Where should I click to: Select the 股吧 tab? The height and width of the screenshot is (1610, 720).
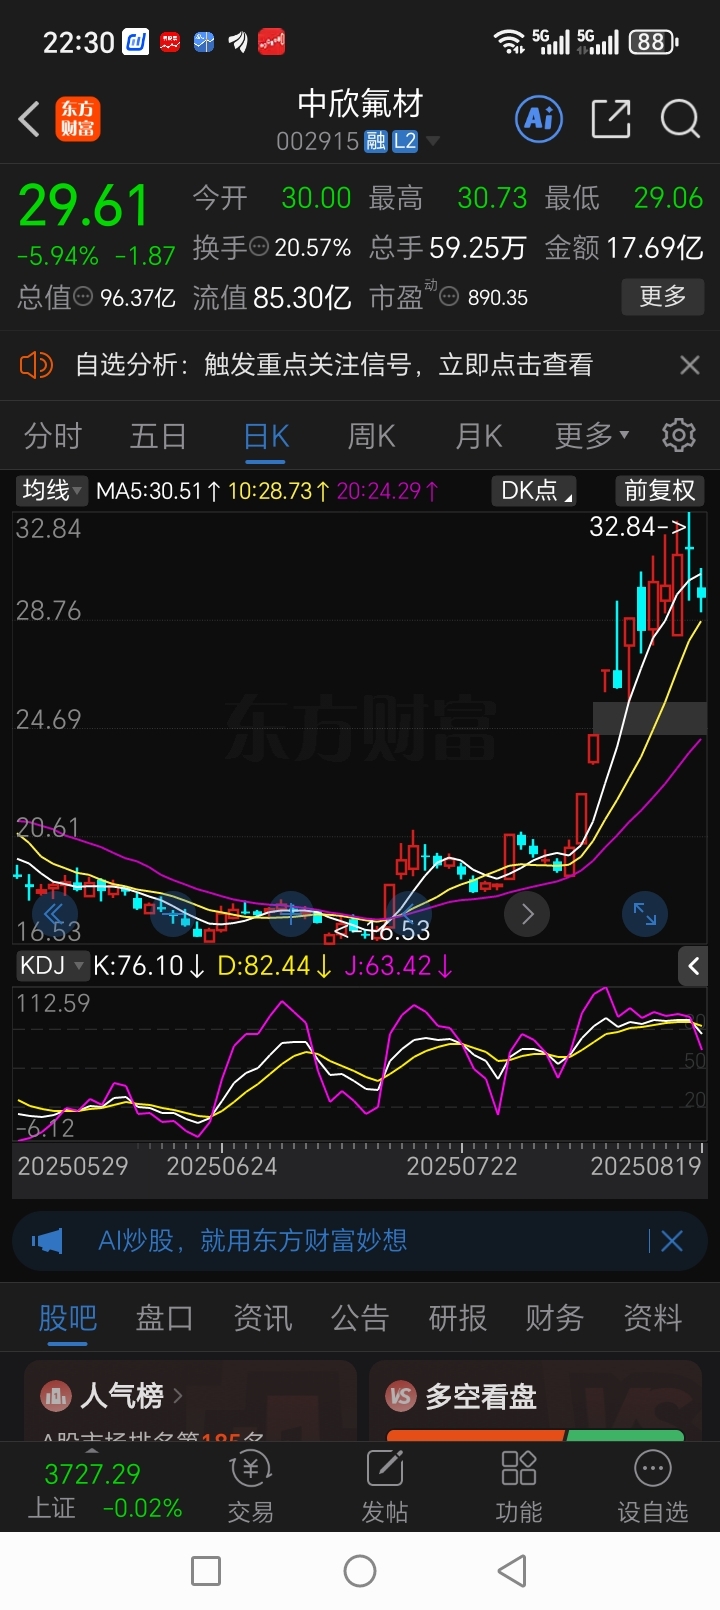[x=67, y=1318]
